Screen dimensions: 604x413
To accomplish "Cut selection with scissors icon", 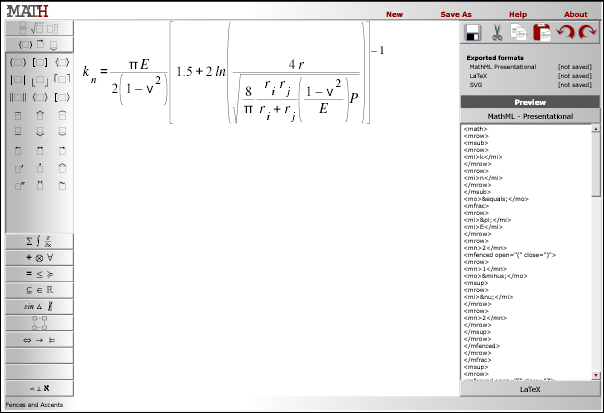I will [x=497, y=32].
